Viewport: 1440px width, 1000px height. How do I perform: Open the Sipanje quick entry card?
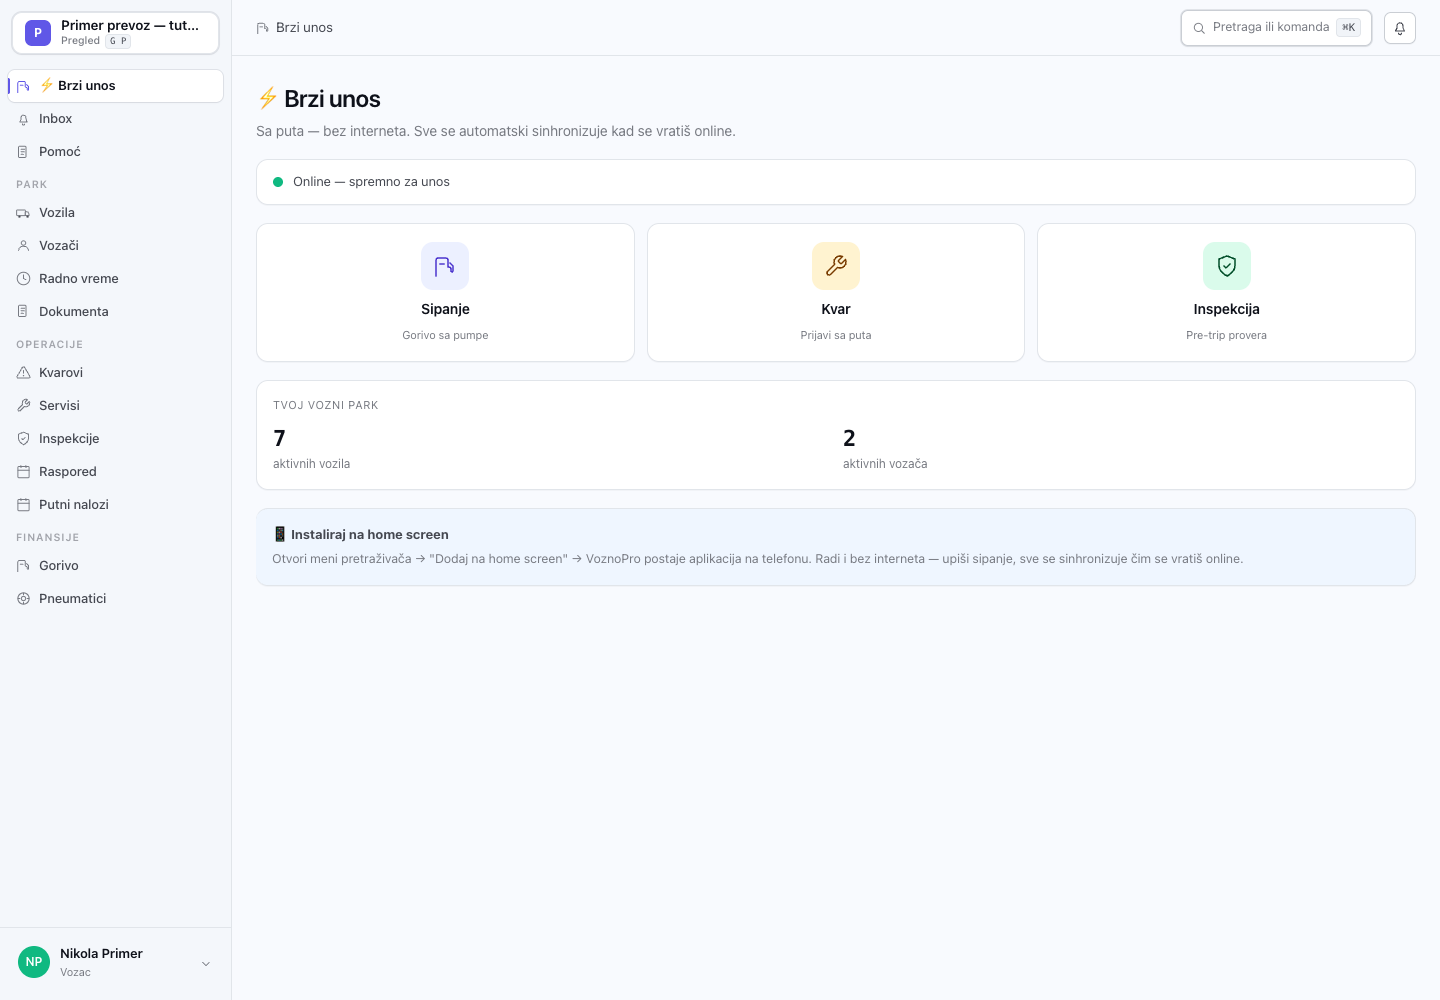coord(445,292)
